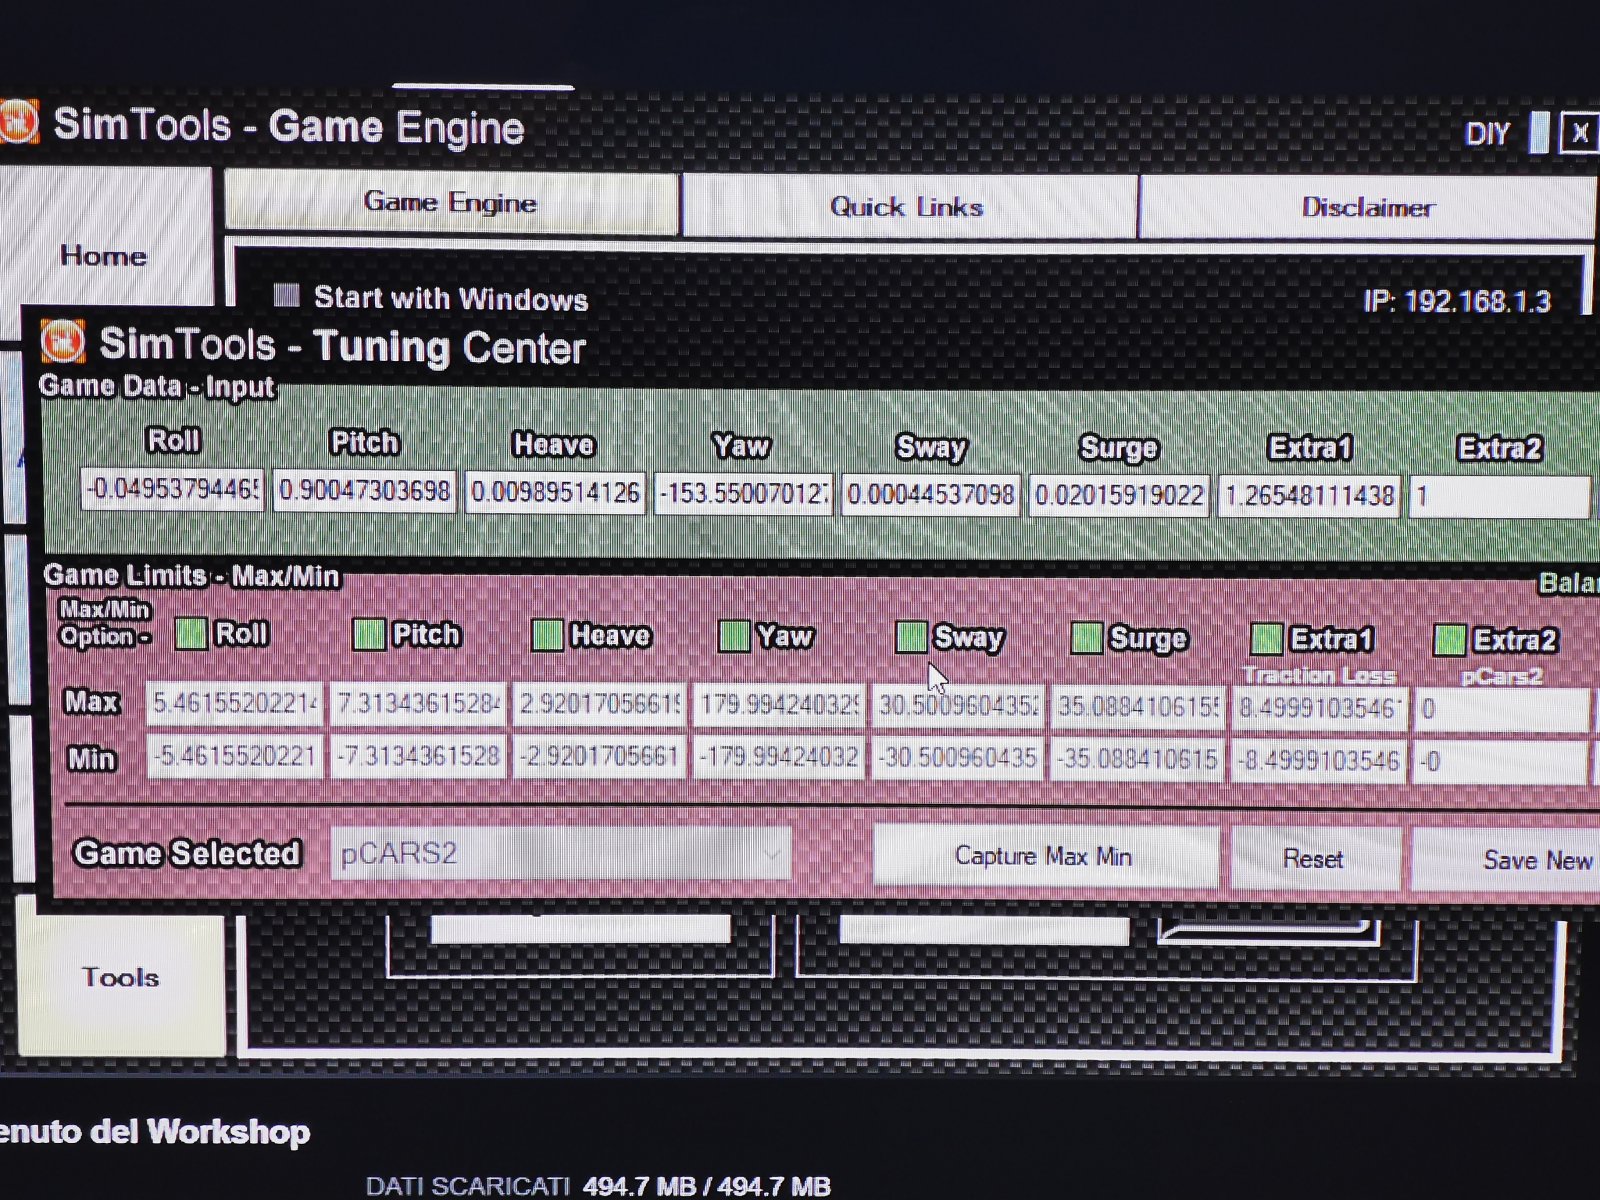This screenshot has height=1200, width=1600.
Task: Click the Roll game data input field
Action: point(172,489)
